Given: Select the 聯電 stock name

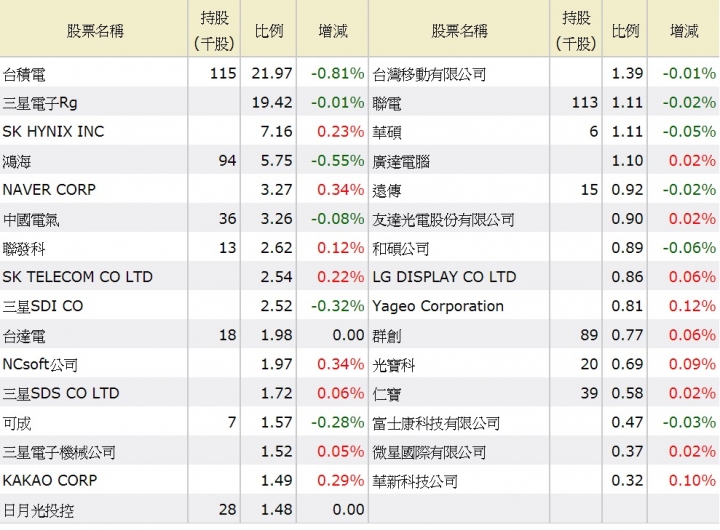Looking at the screenshot, I should [387, 103].
